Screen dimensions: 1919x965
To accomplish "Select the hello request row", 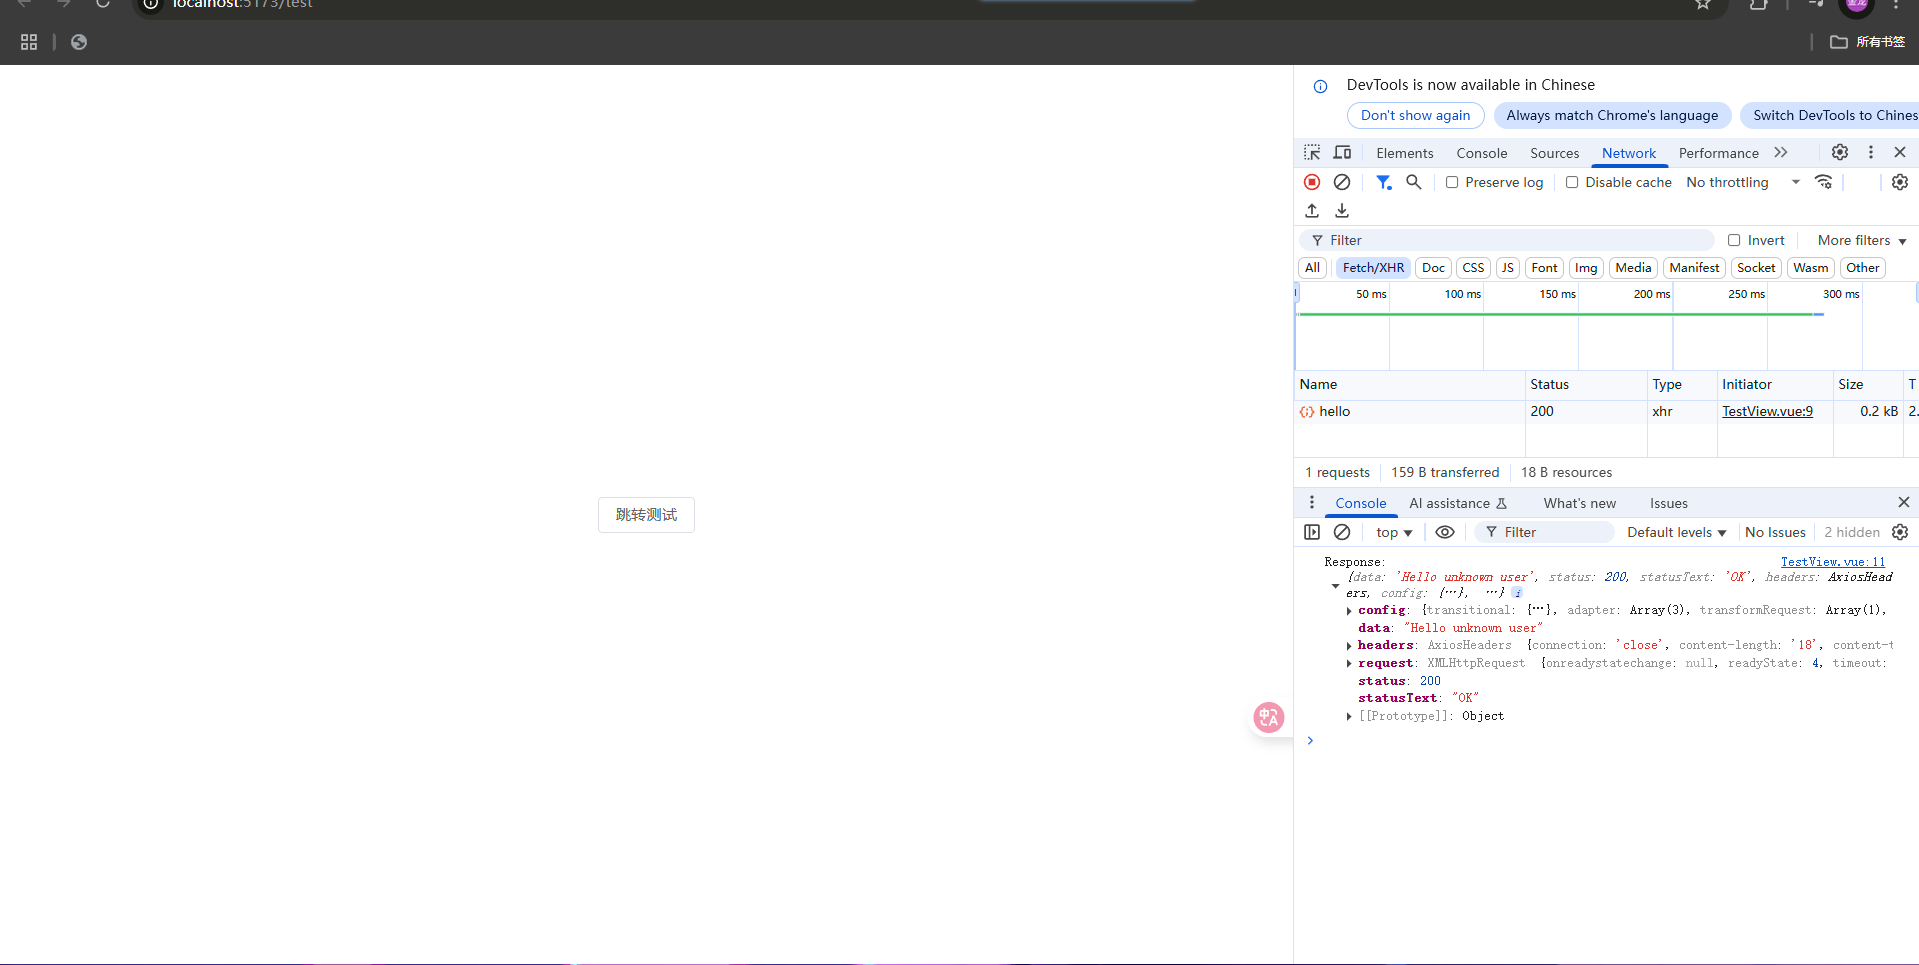I will (1606, 412).
